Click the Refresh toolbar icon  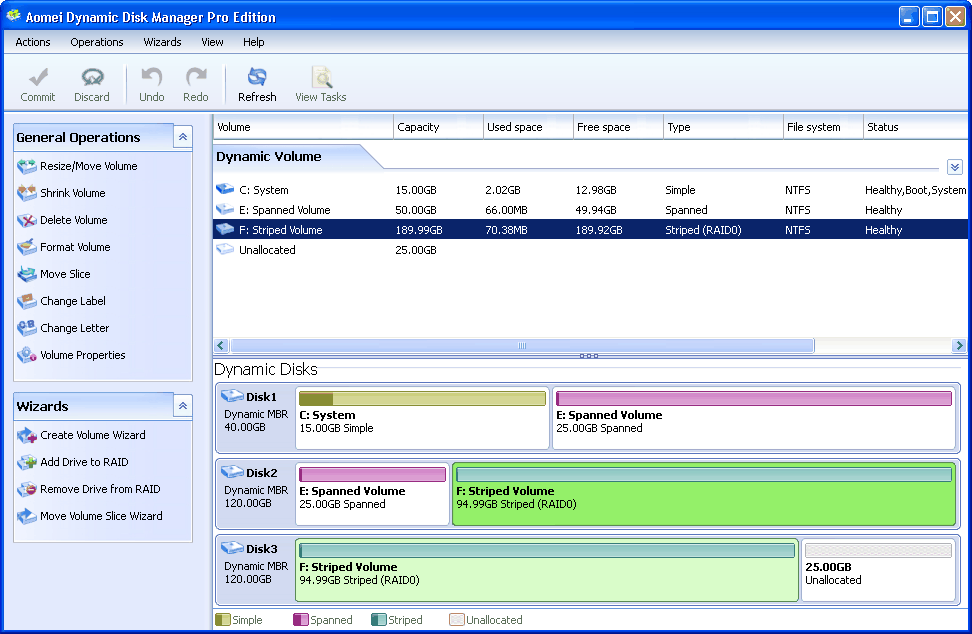point(257,78)
